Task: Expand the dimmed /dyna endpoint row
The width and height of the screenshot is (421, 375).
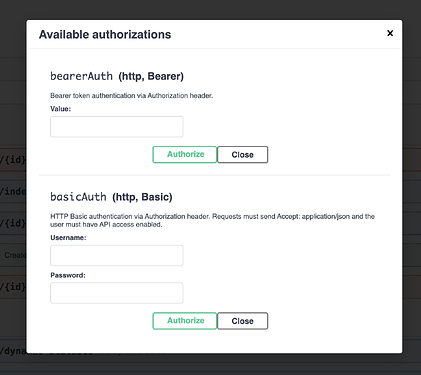Action: [13, 351]
